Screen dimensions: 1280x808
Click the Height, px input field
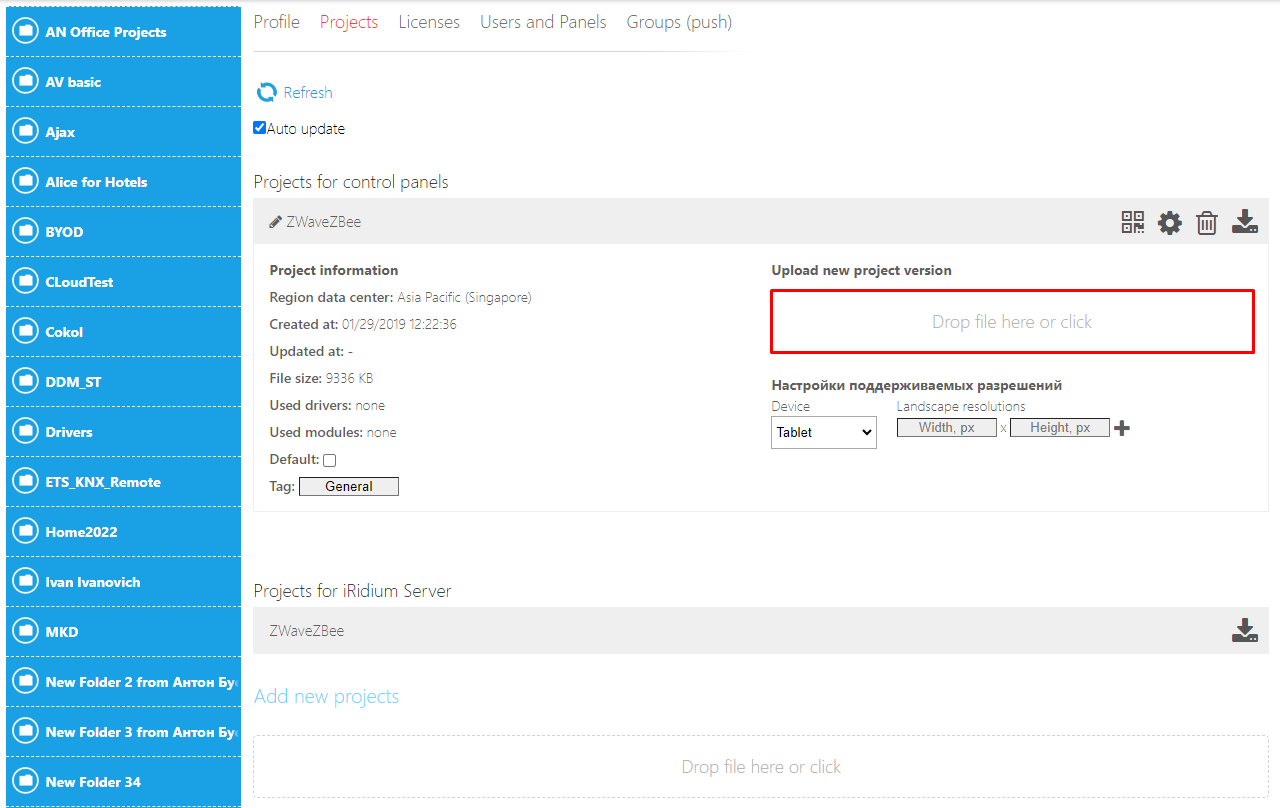click(x=1059, y=428)
